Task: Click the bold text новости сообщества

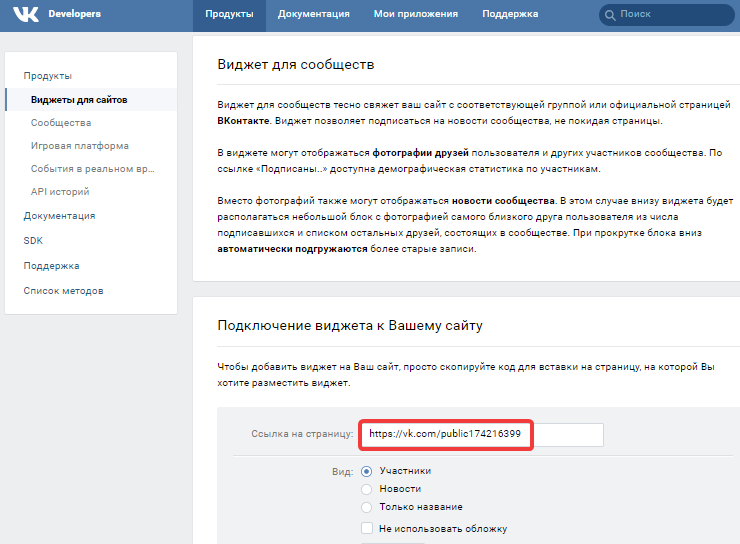Action: (503, 201)
